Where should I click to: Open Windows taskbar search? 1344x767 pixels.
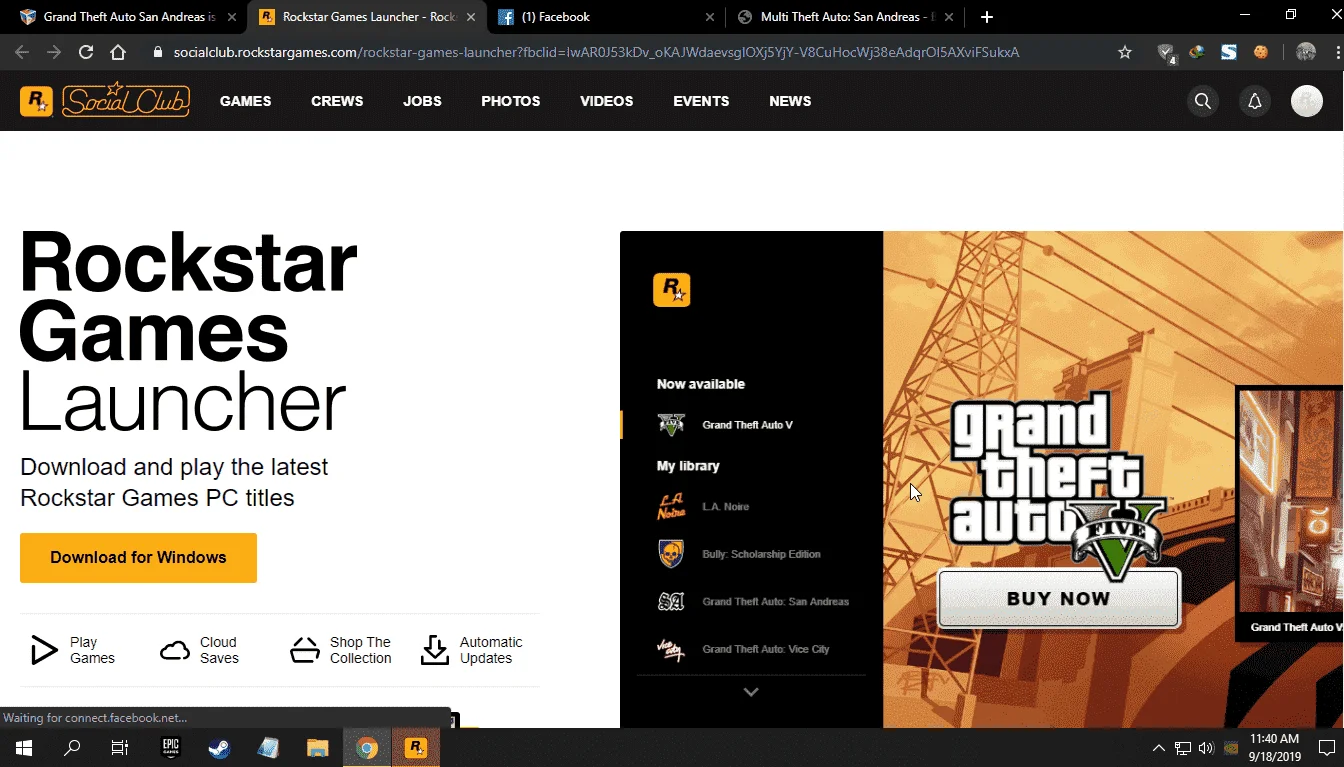pos(72,747)
